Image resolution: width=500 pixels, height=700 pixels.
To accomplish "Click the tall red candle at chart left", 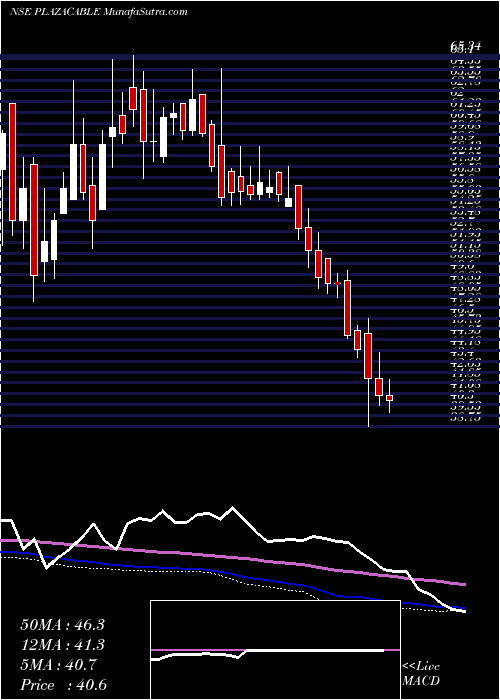I will pos(12,162).
